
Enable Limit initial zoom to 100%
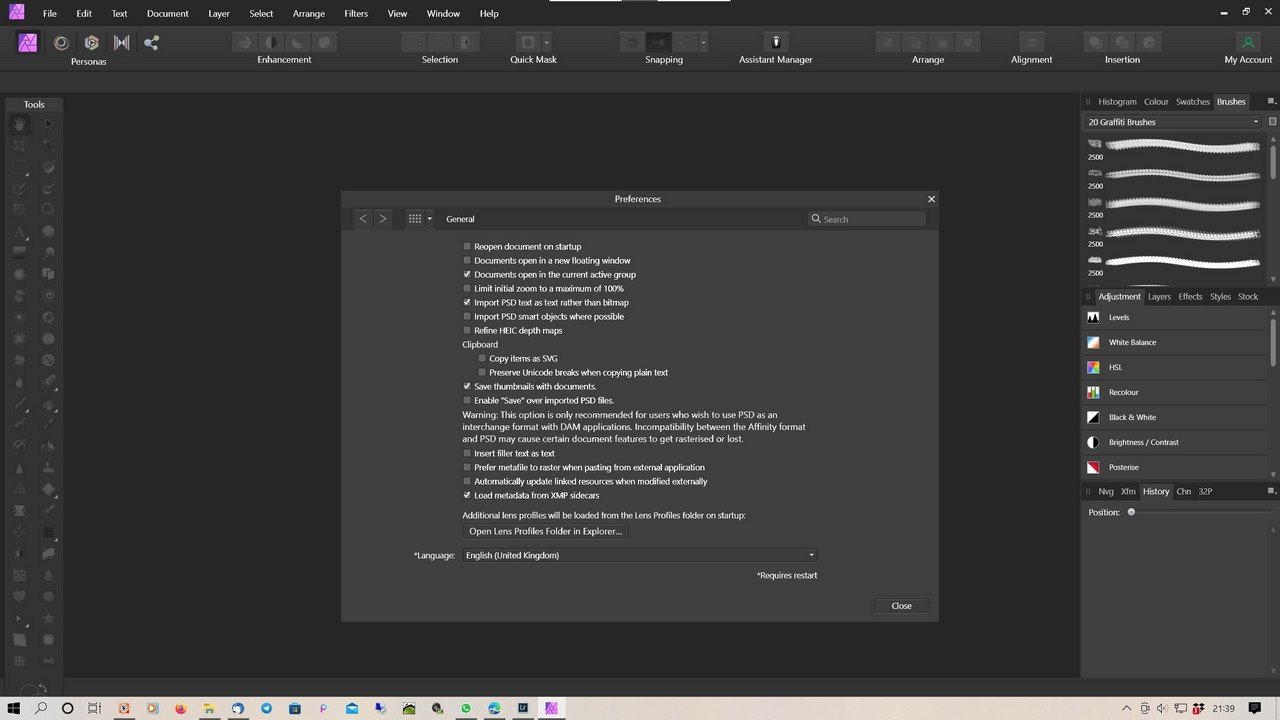point(467,288)
